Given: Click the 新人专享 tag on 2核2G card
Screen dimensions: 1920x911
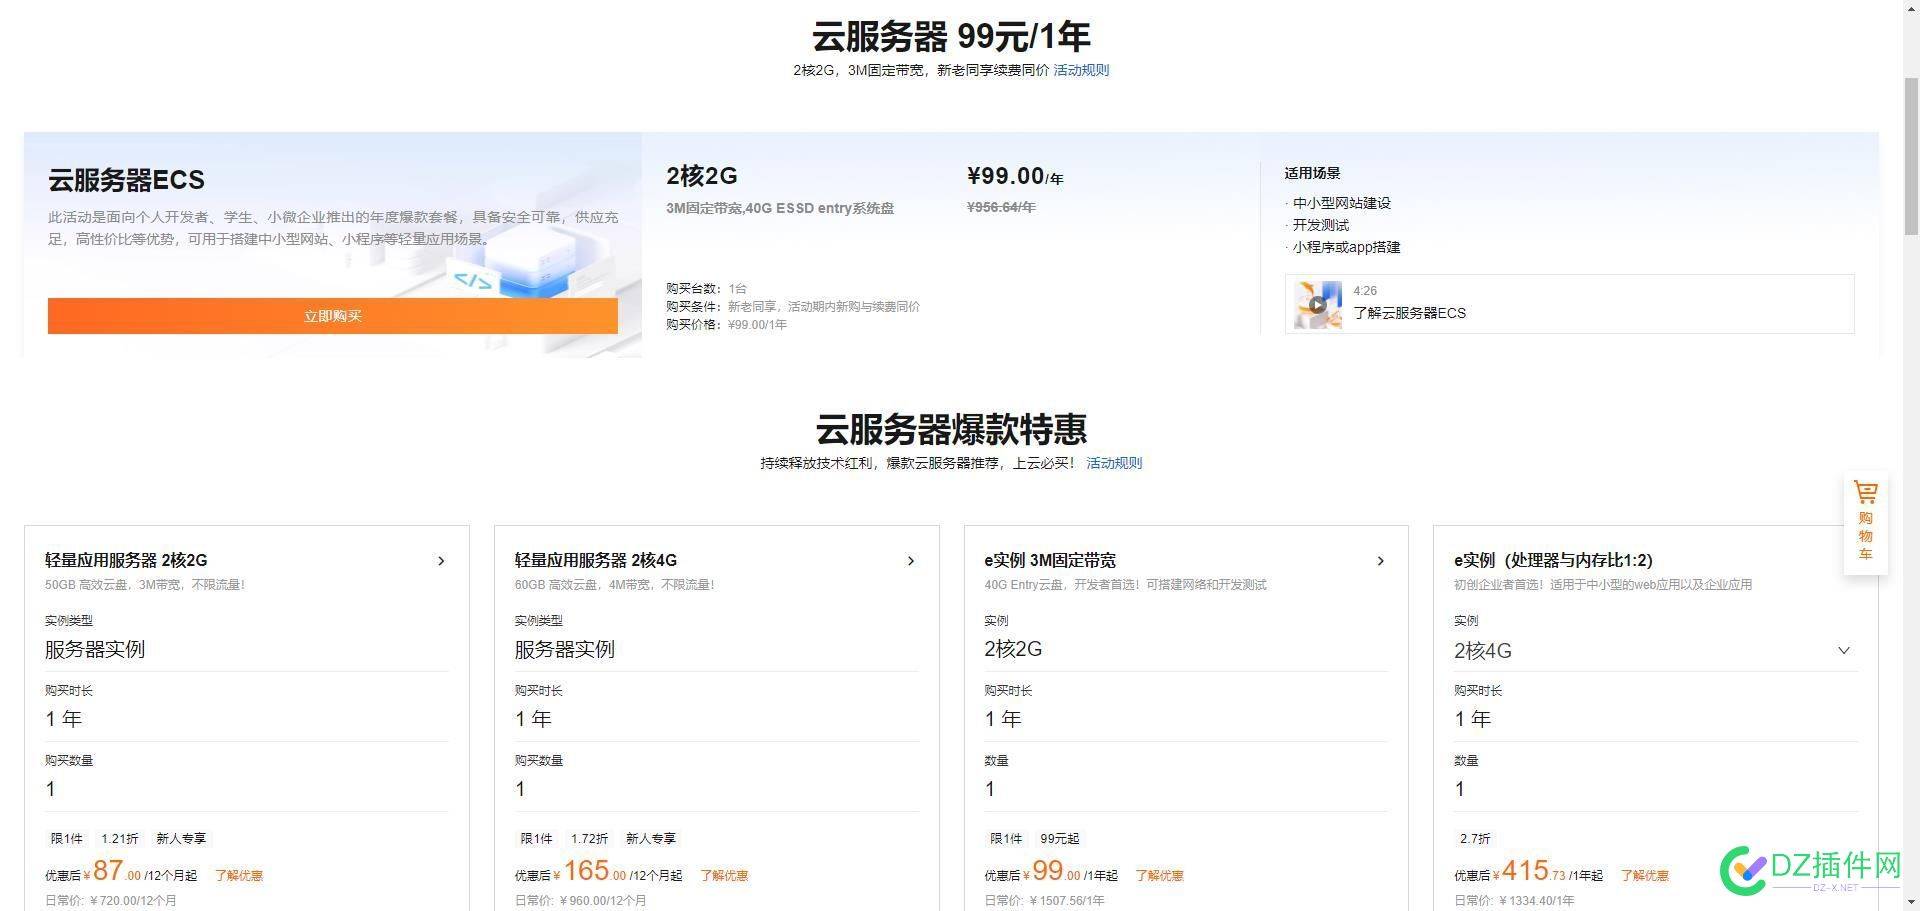Looking at the screenshot, I should [181, 839].
